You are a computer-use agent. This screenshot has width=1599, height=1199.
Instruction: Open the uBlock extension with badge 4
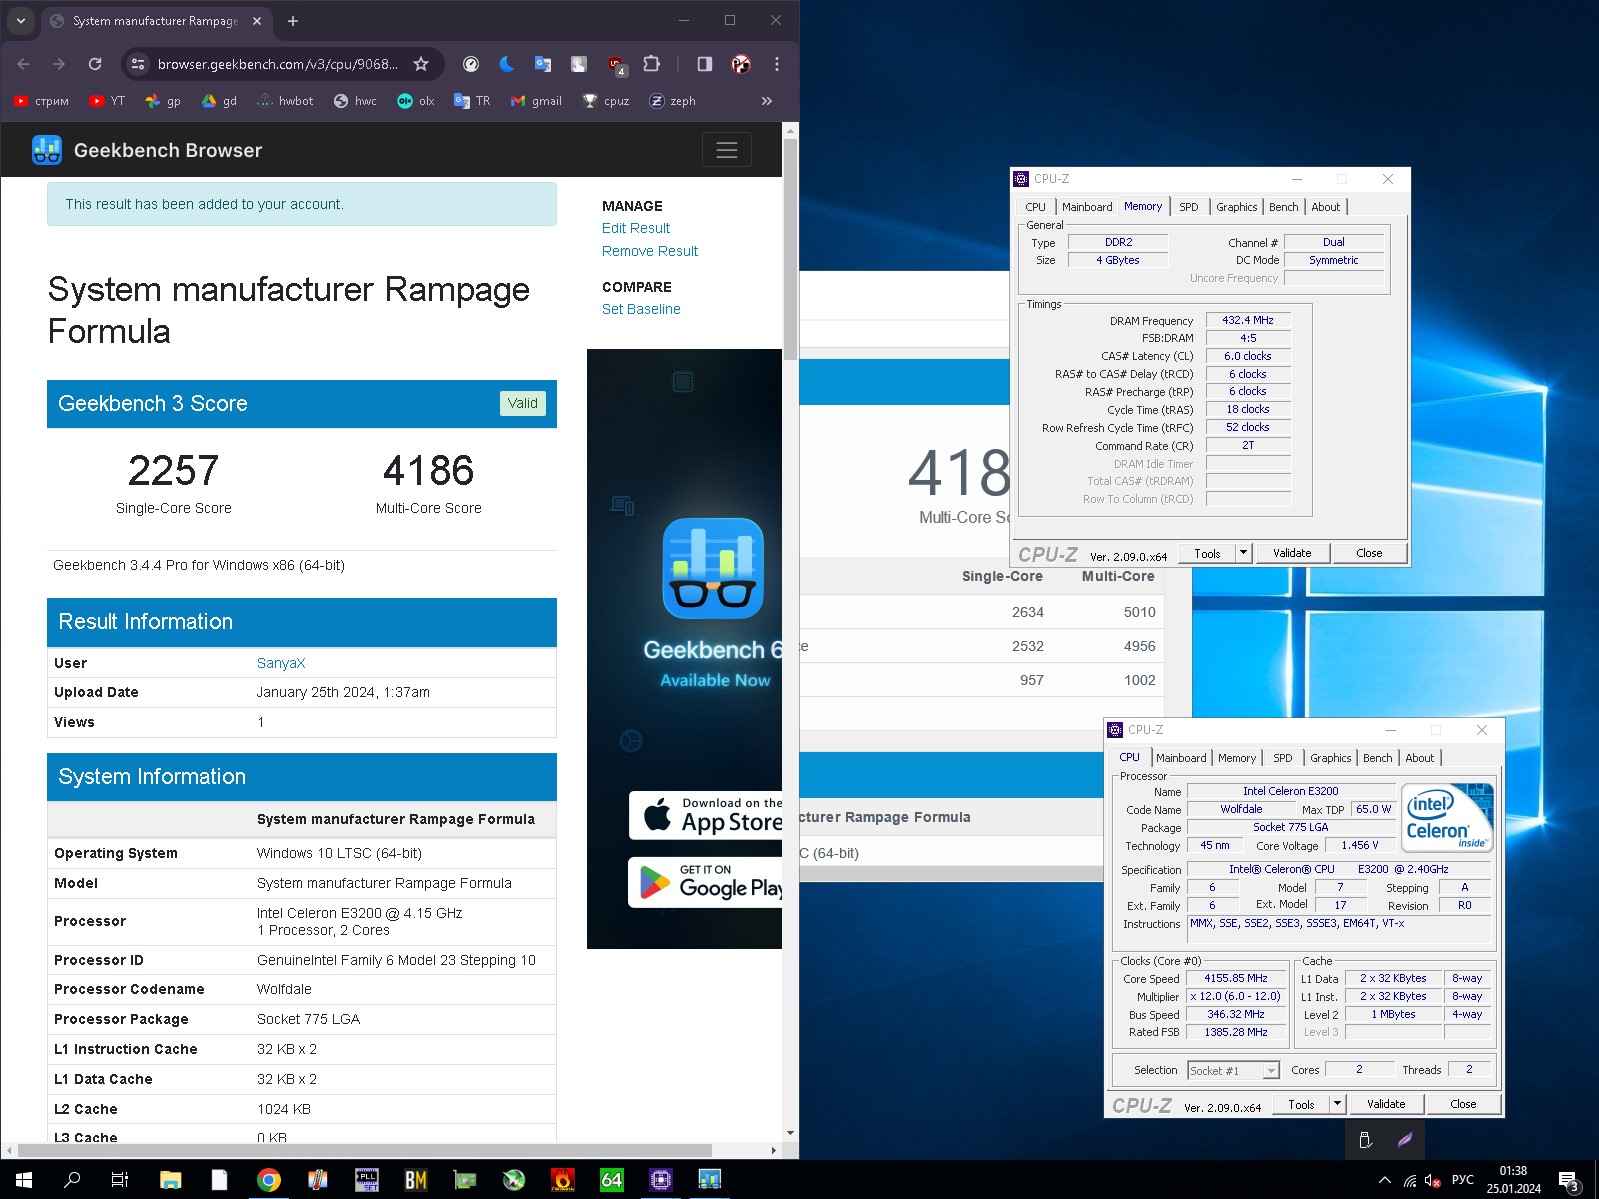(616, 65)
